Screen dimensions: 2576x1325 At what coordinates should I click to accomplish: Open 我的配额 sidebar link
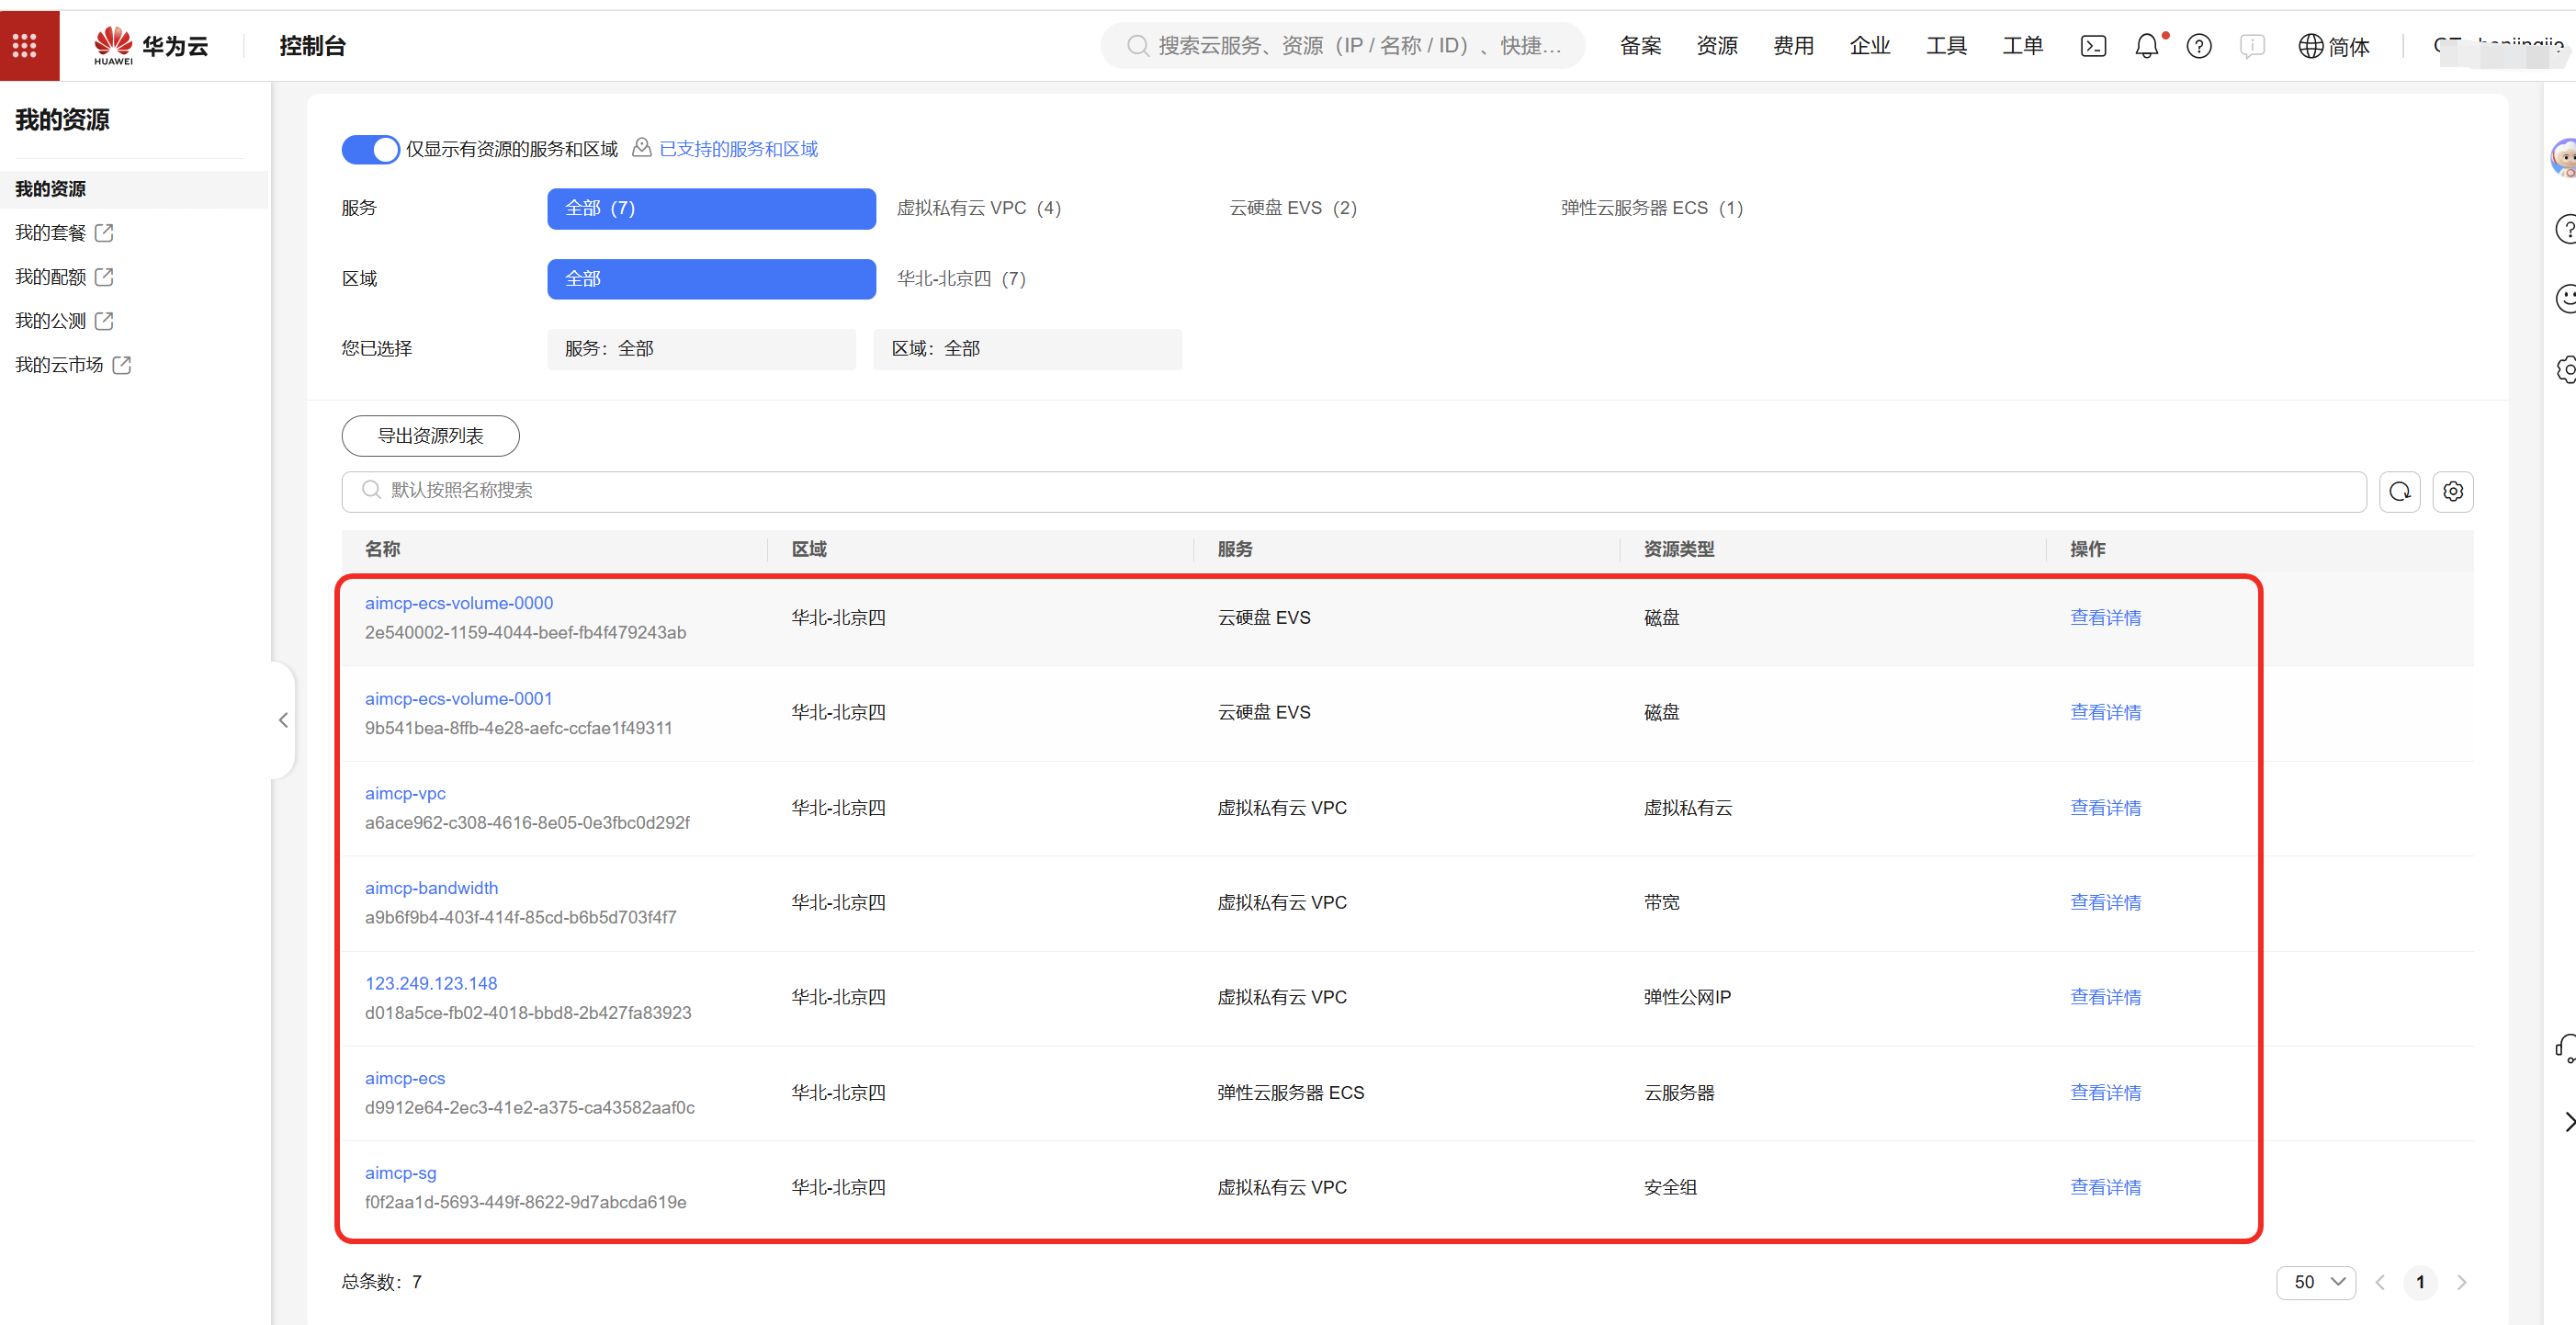(51, 277)
